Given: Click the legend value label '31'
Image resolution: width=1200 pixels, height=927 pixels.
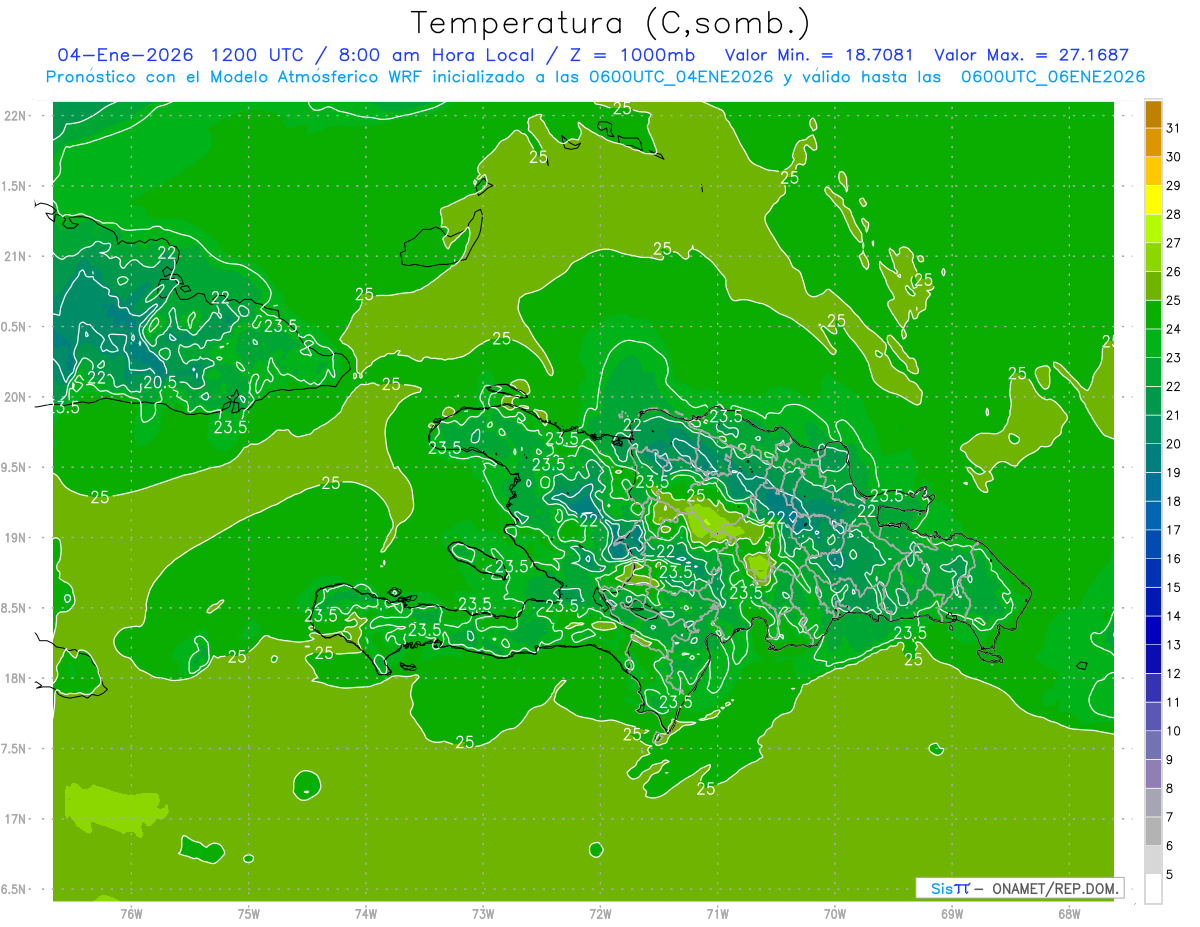Looking at the screenshot, I should click(1173, 127).
